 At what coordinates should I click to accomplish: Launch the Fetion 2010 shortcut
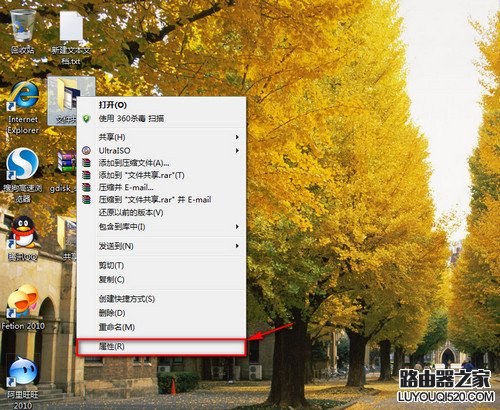(23, 301)
